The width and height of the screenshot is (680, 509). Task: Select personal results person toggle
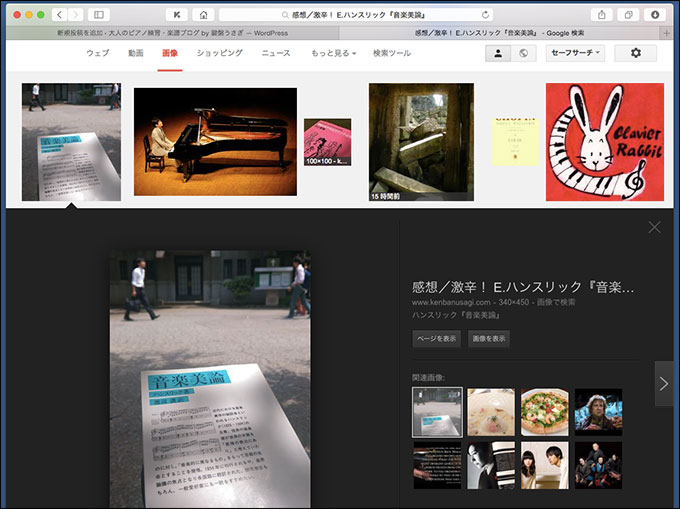click(x=498, y=53)
